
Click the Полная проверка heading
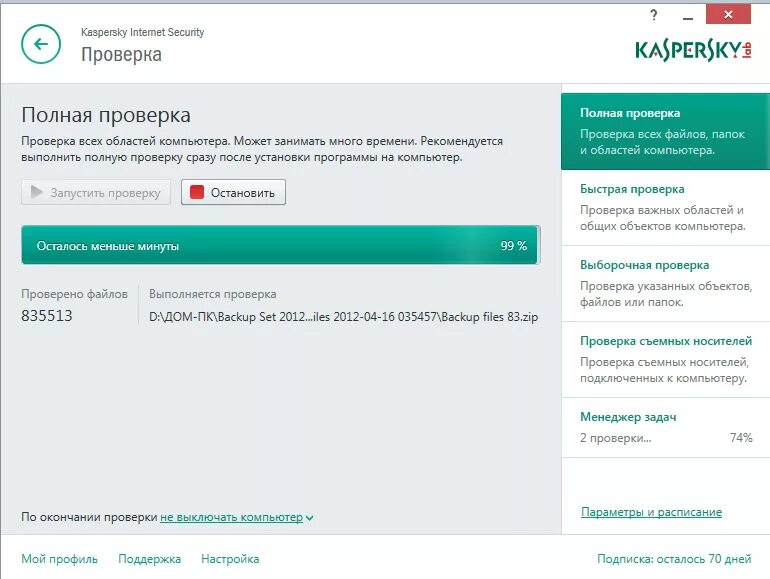point(106,115)
